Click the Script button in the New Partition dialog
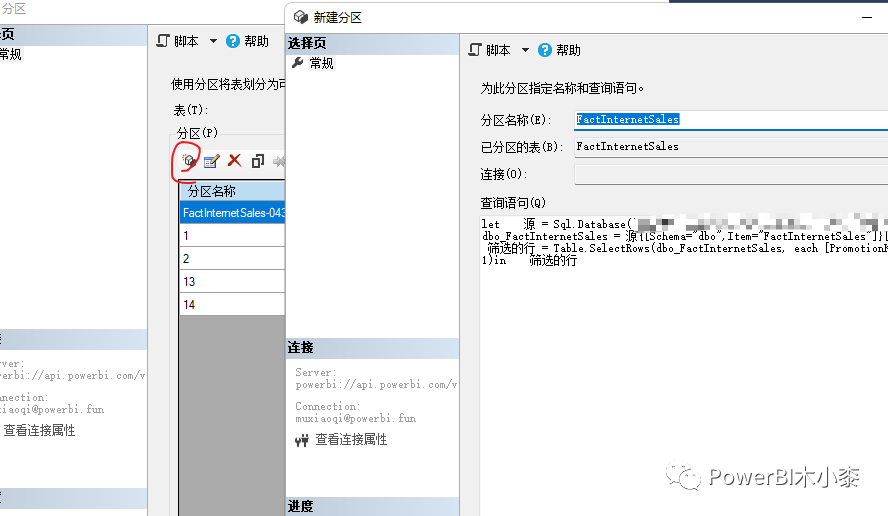 490,50
